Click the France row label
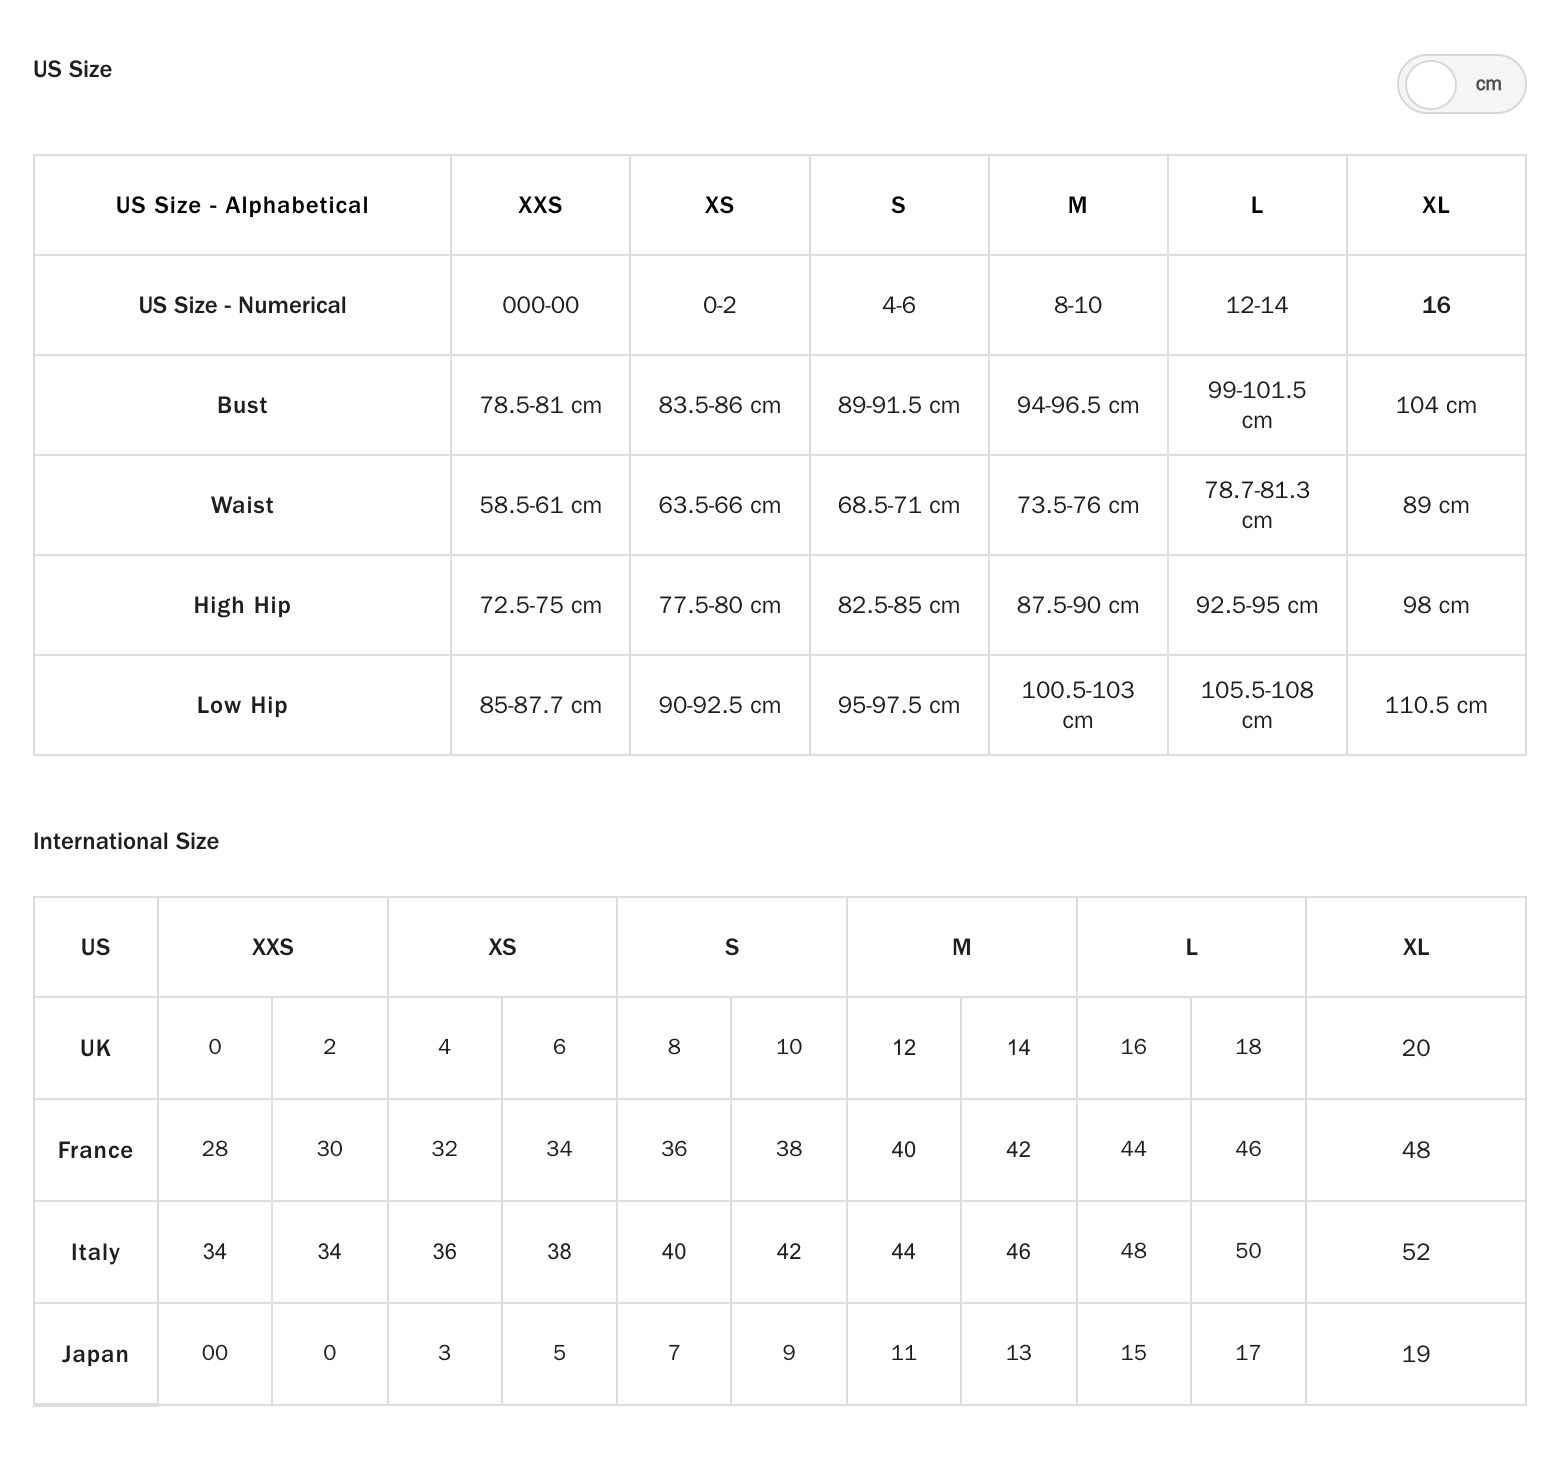The image size is (1568, 1470). click(95, 1150)
